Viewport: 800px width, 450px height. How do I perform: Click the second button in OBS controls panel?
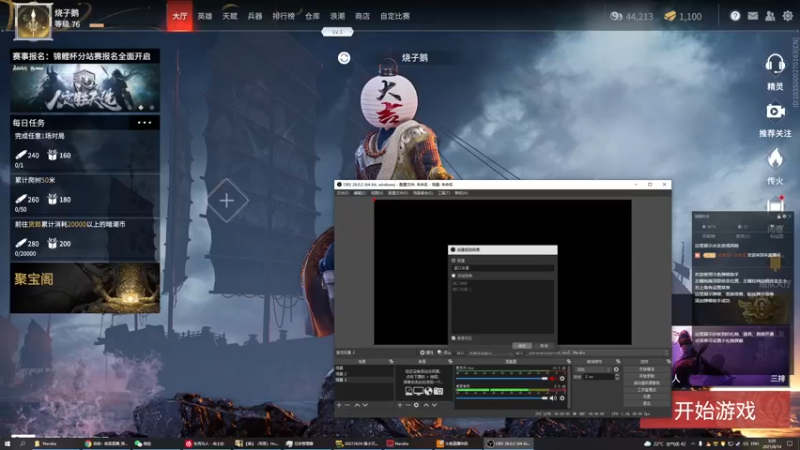click(x=647, y=376)
